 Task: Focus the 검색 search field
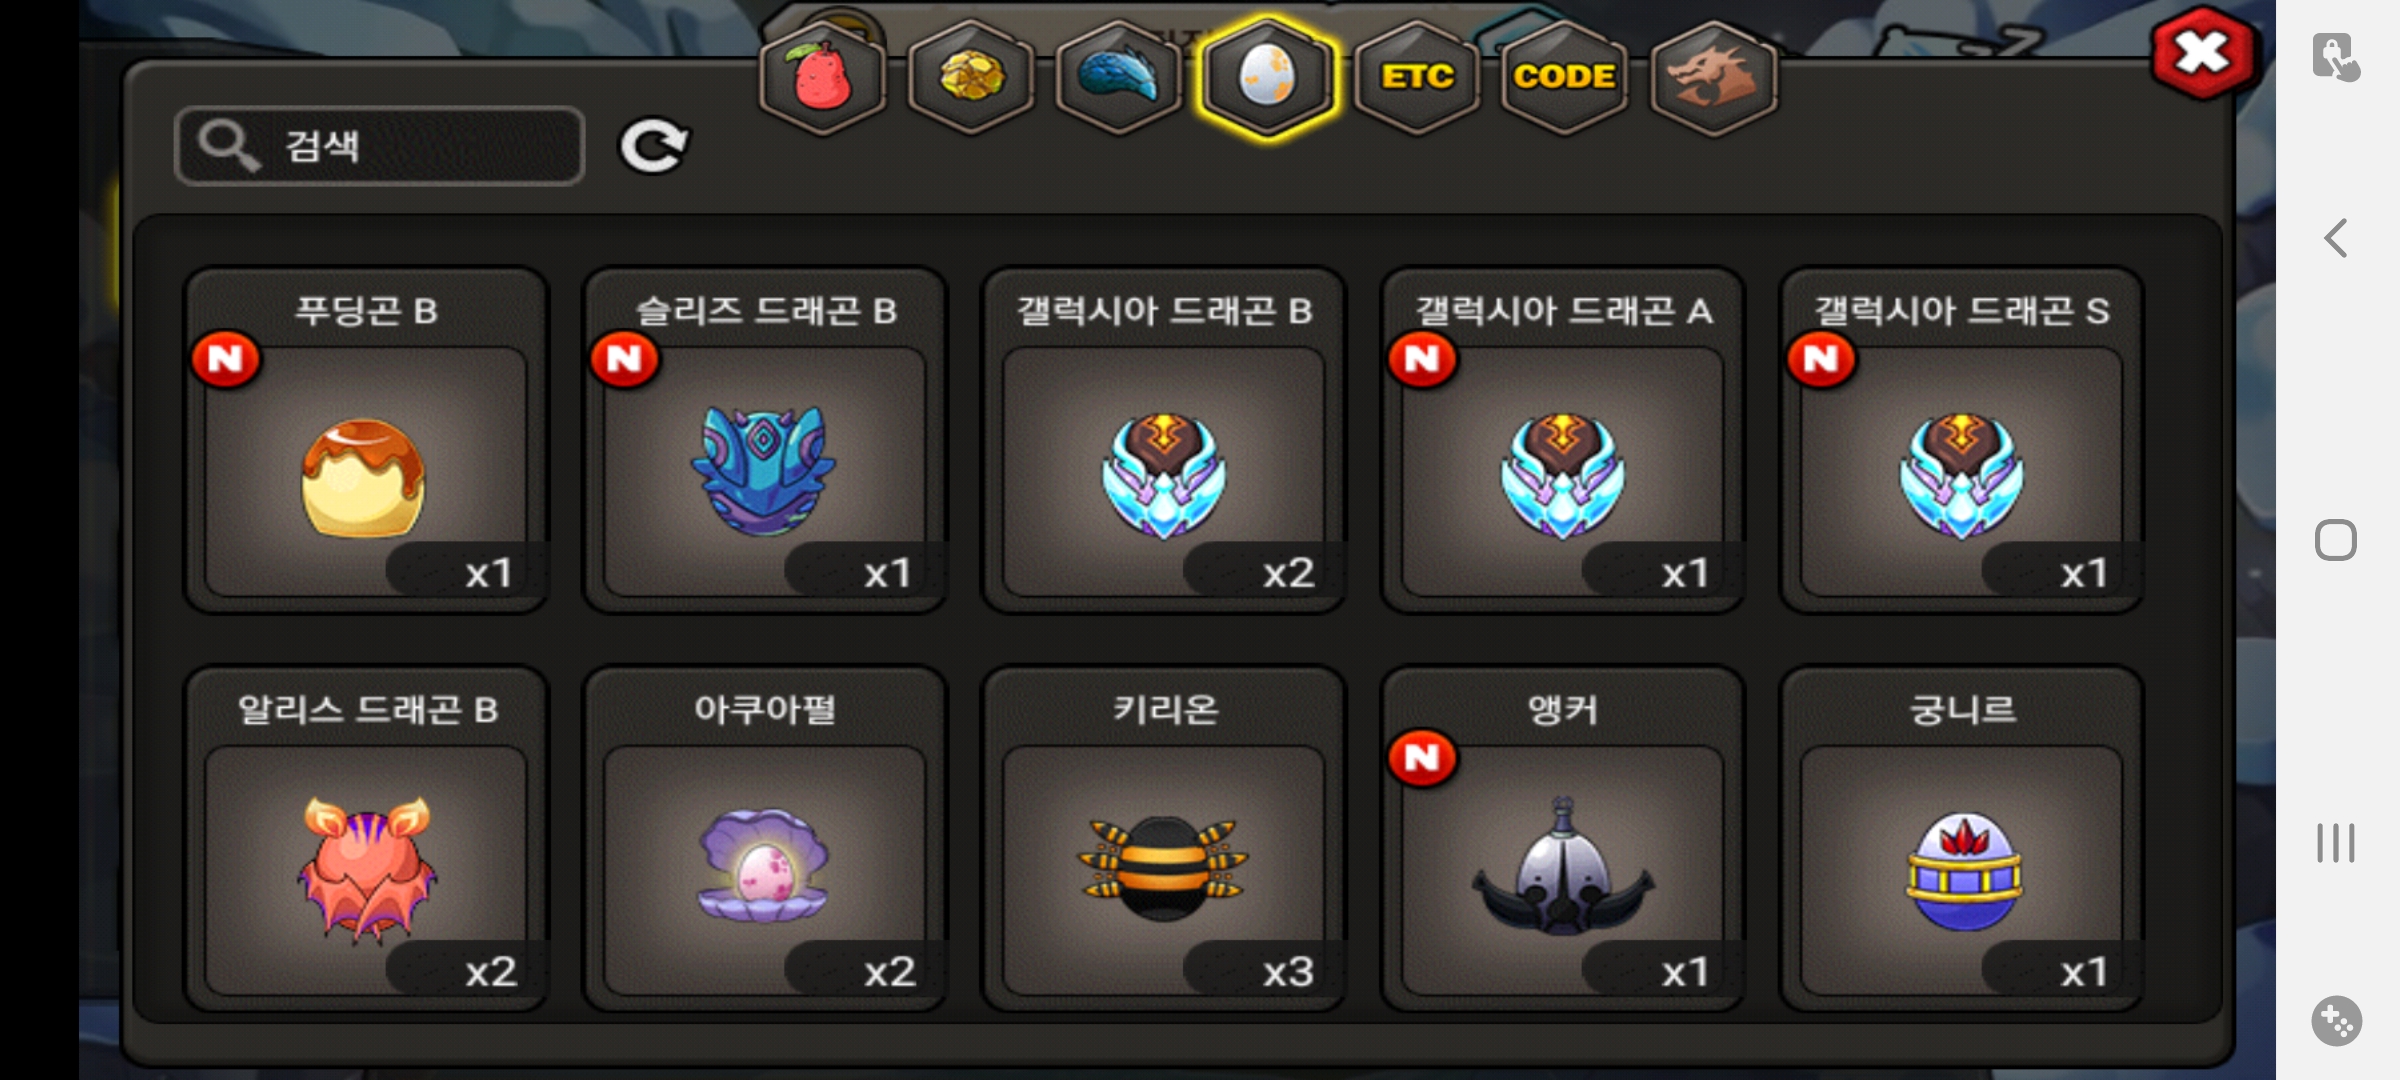pyautogui.click(x=379, y=146)
